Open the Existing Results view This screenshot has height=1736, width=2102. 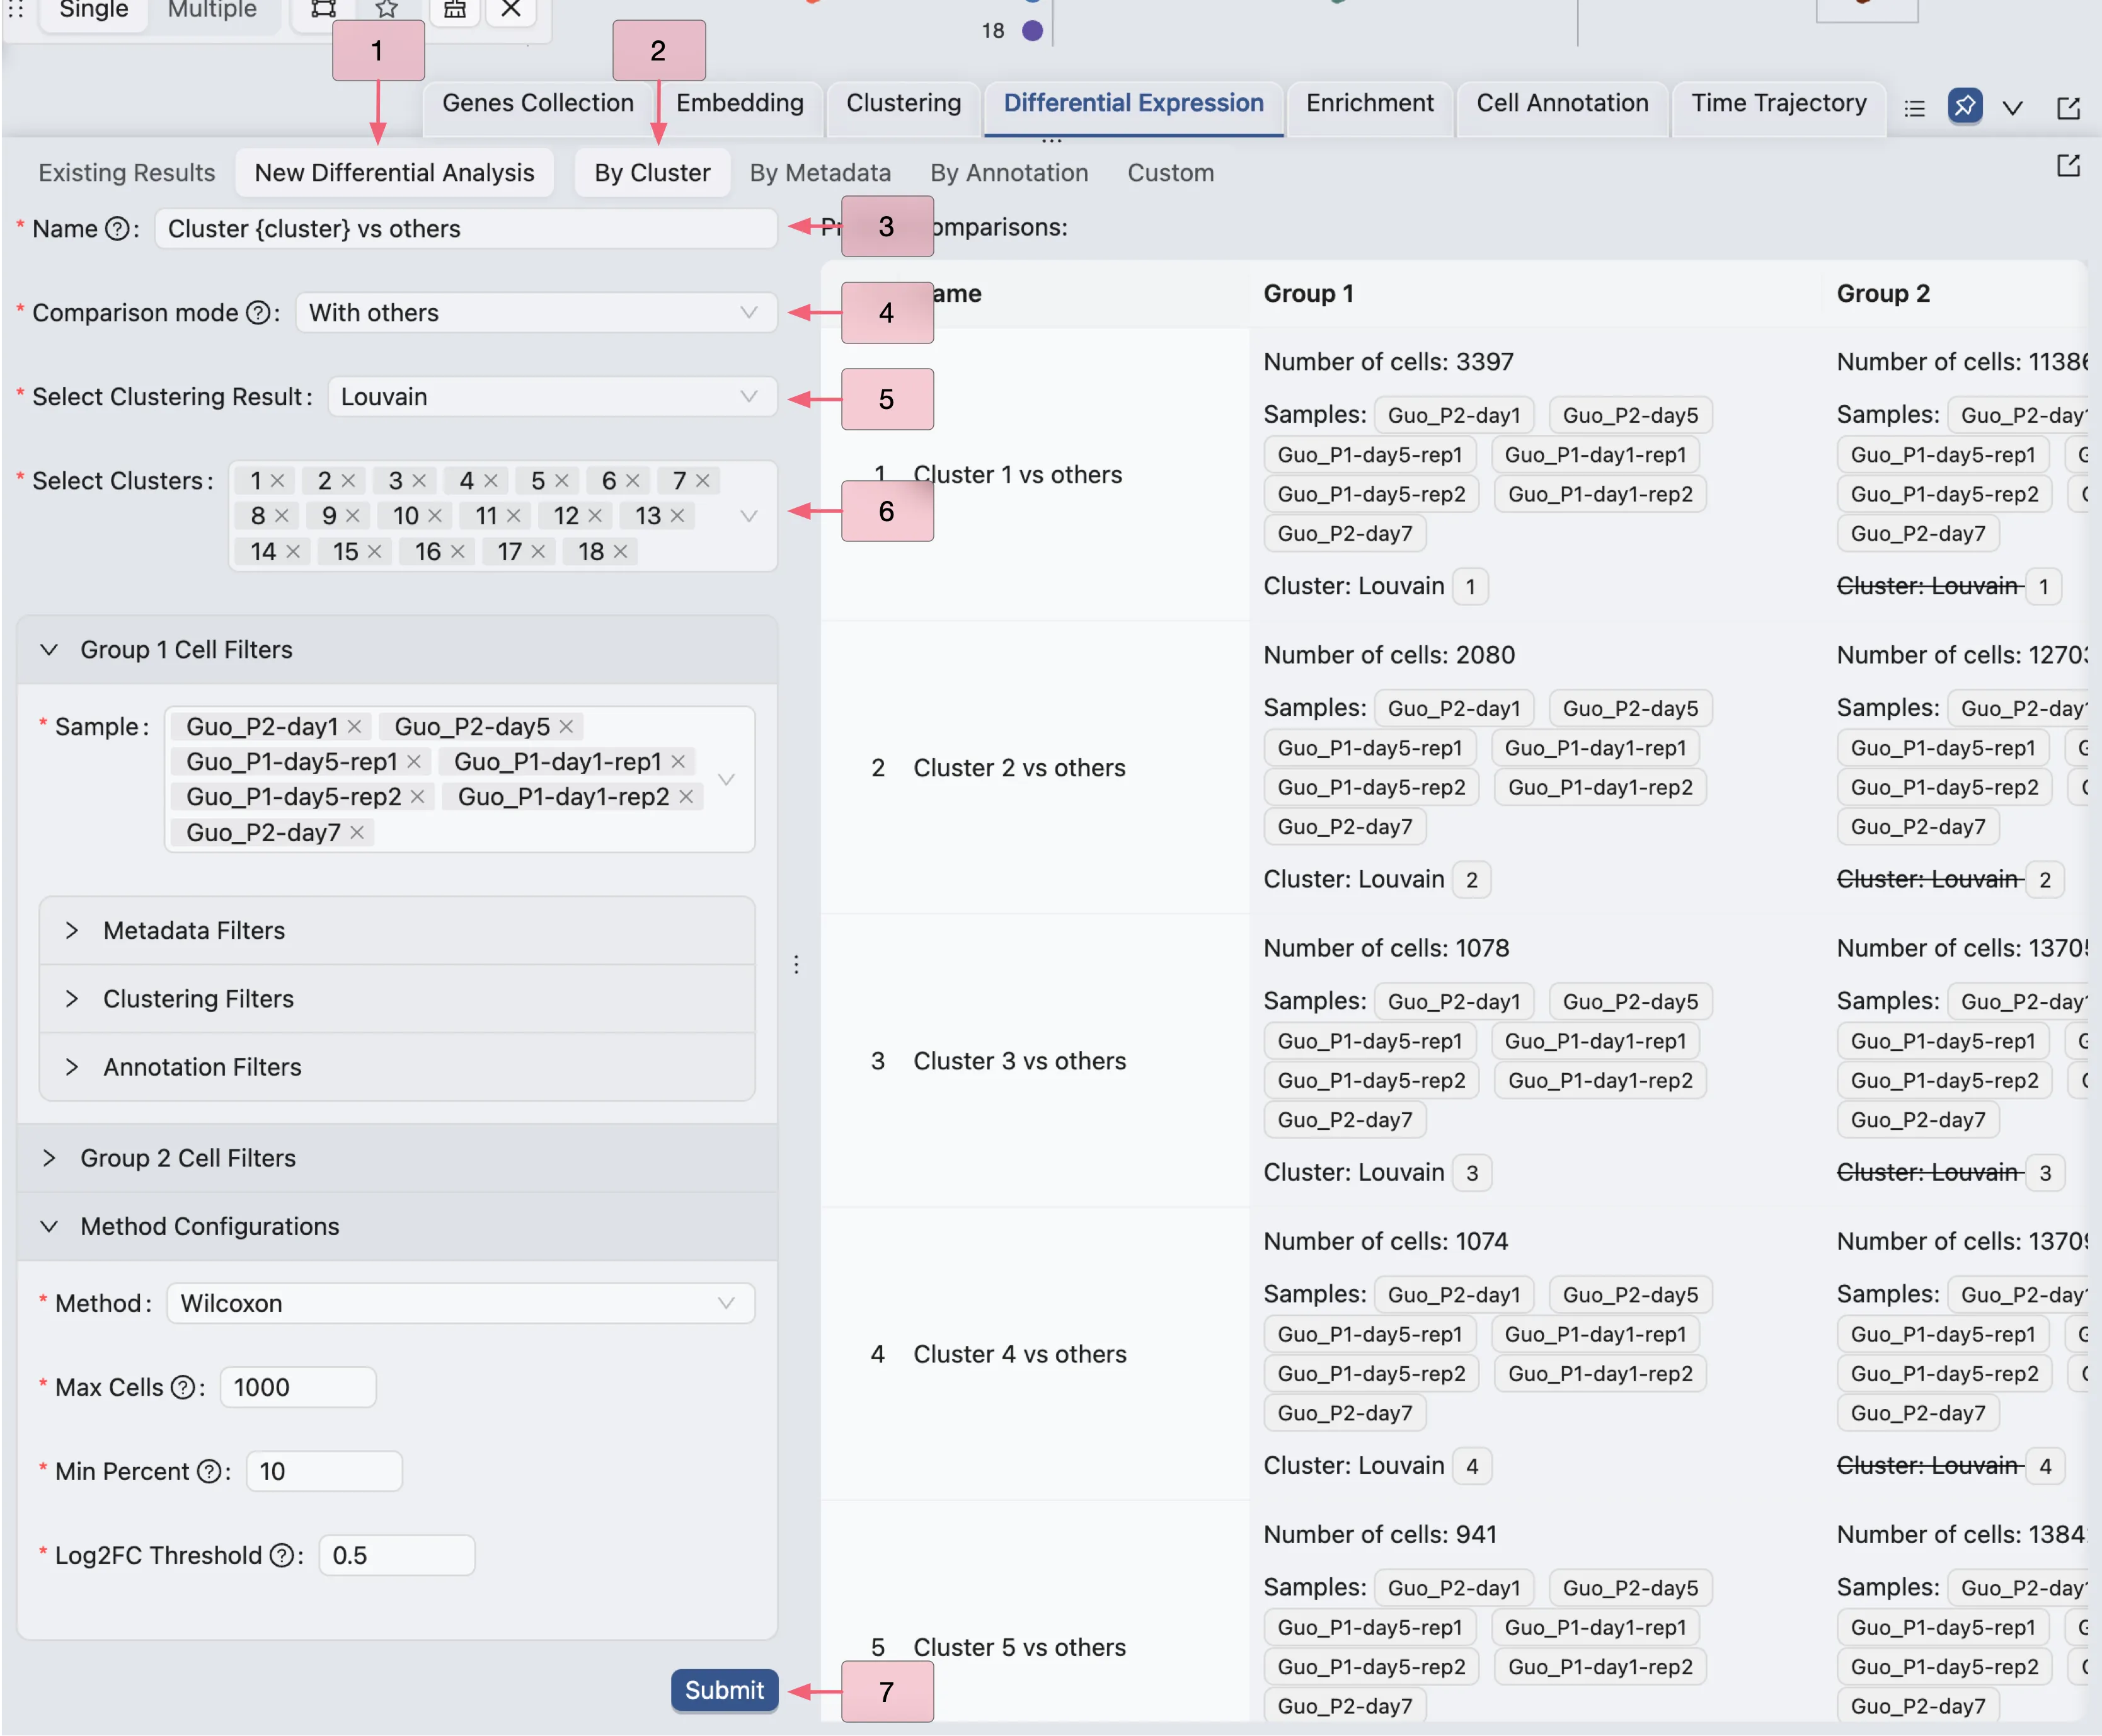pos(127,173)
